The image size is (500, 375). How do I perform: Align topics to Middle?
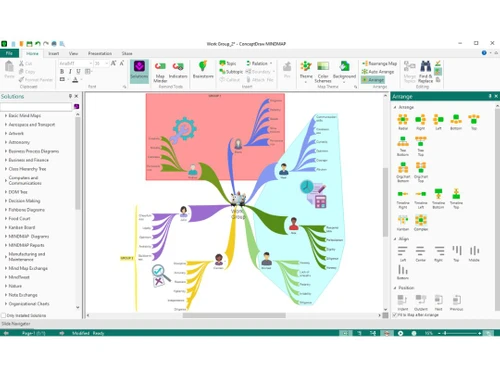(474, 254)
